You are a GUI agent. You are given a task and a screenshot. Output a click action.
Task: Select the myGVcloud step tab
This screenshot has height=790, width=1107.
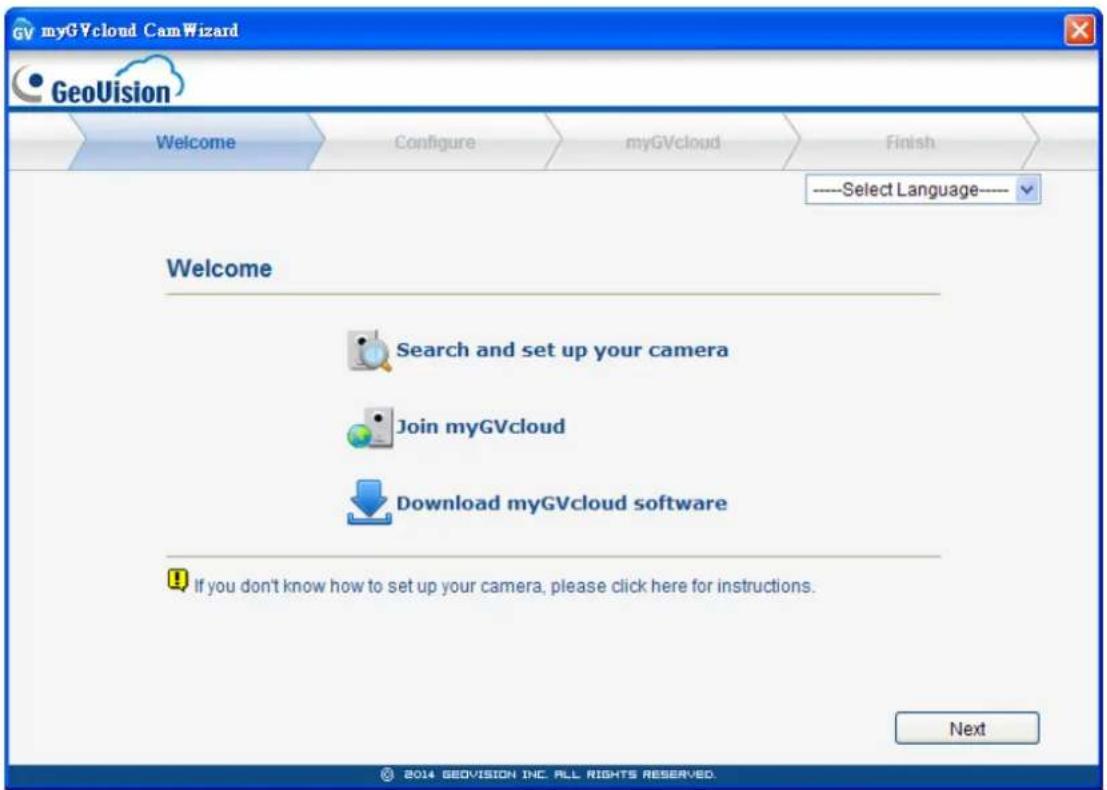pyautogui.click(x=673, y=142)
